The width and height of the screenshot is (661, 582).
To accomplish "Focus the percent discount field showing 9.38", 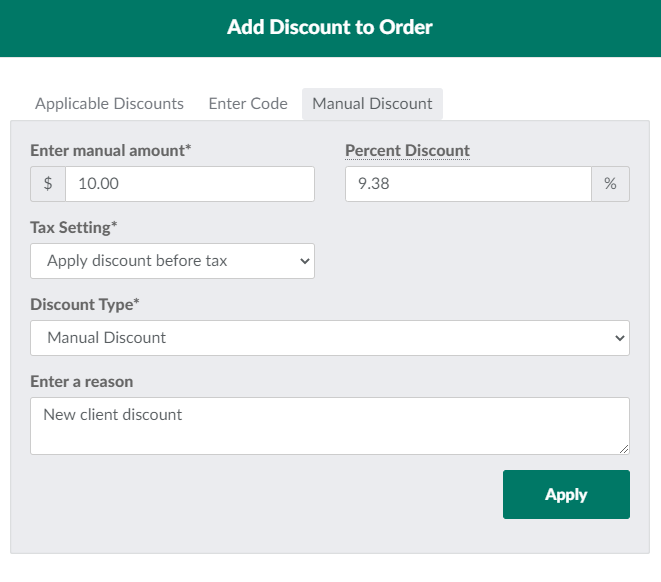I will click(468, 184).
